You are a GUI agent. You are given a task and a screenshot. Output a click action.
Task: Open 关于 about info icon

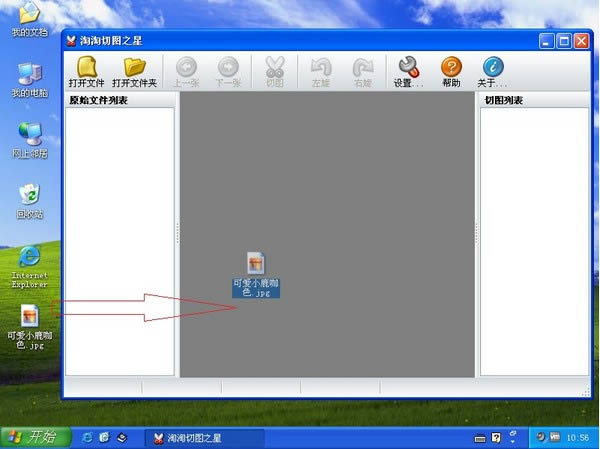(492, 72)
